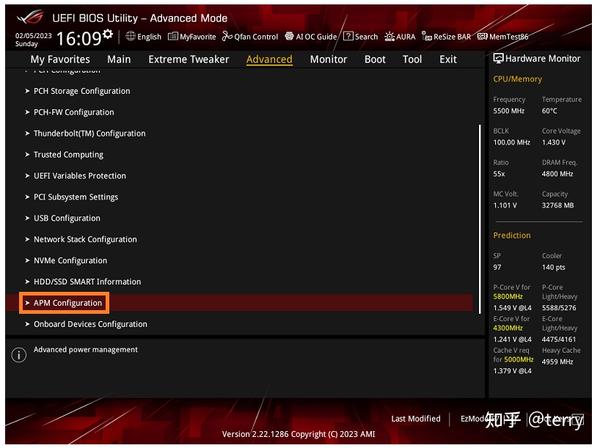The height and width of the screenshot is (448, 600).
Task: Click the Advanced power management help text
Action: coord(86,349)
